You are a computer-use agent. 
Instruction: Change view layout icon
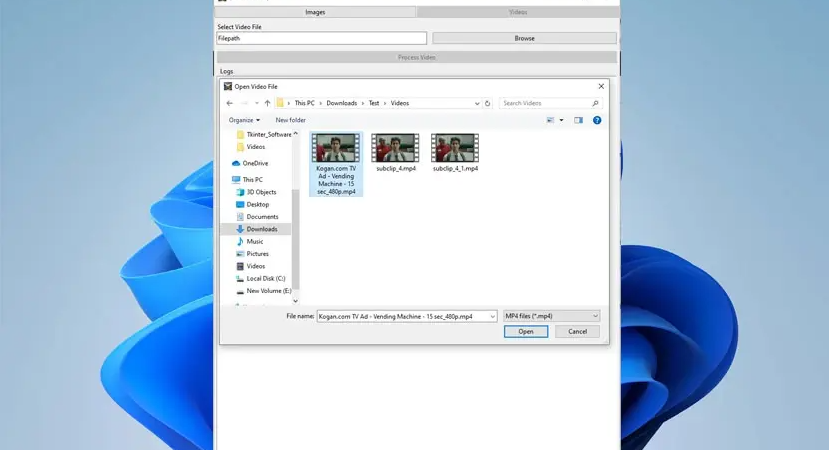[x=550, y=120]
